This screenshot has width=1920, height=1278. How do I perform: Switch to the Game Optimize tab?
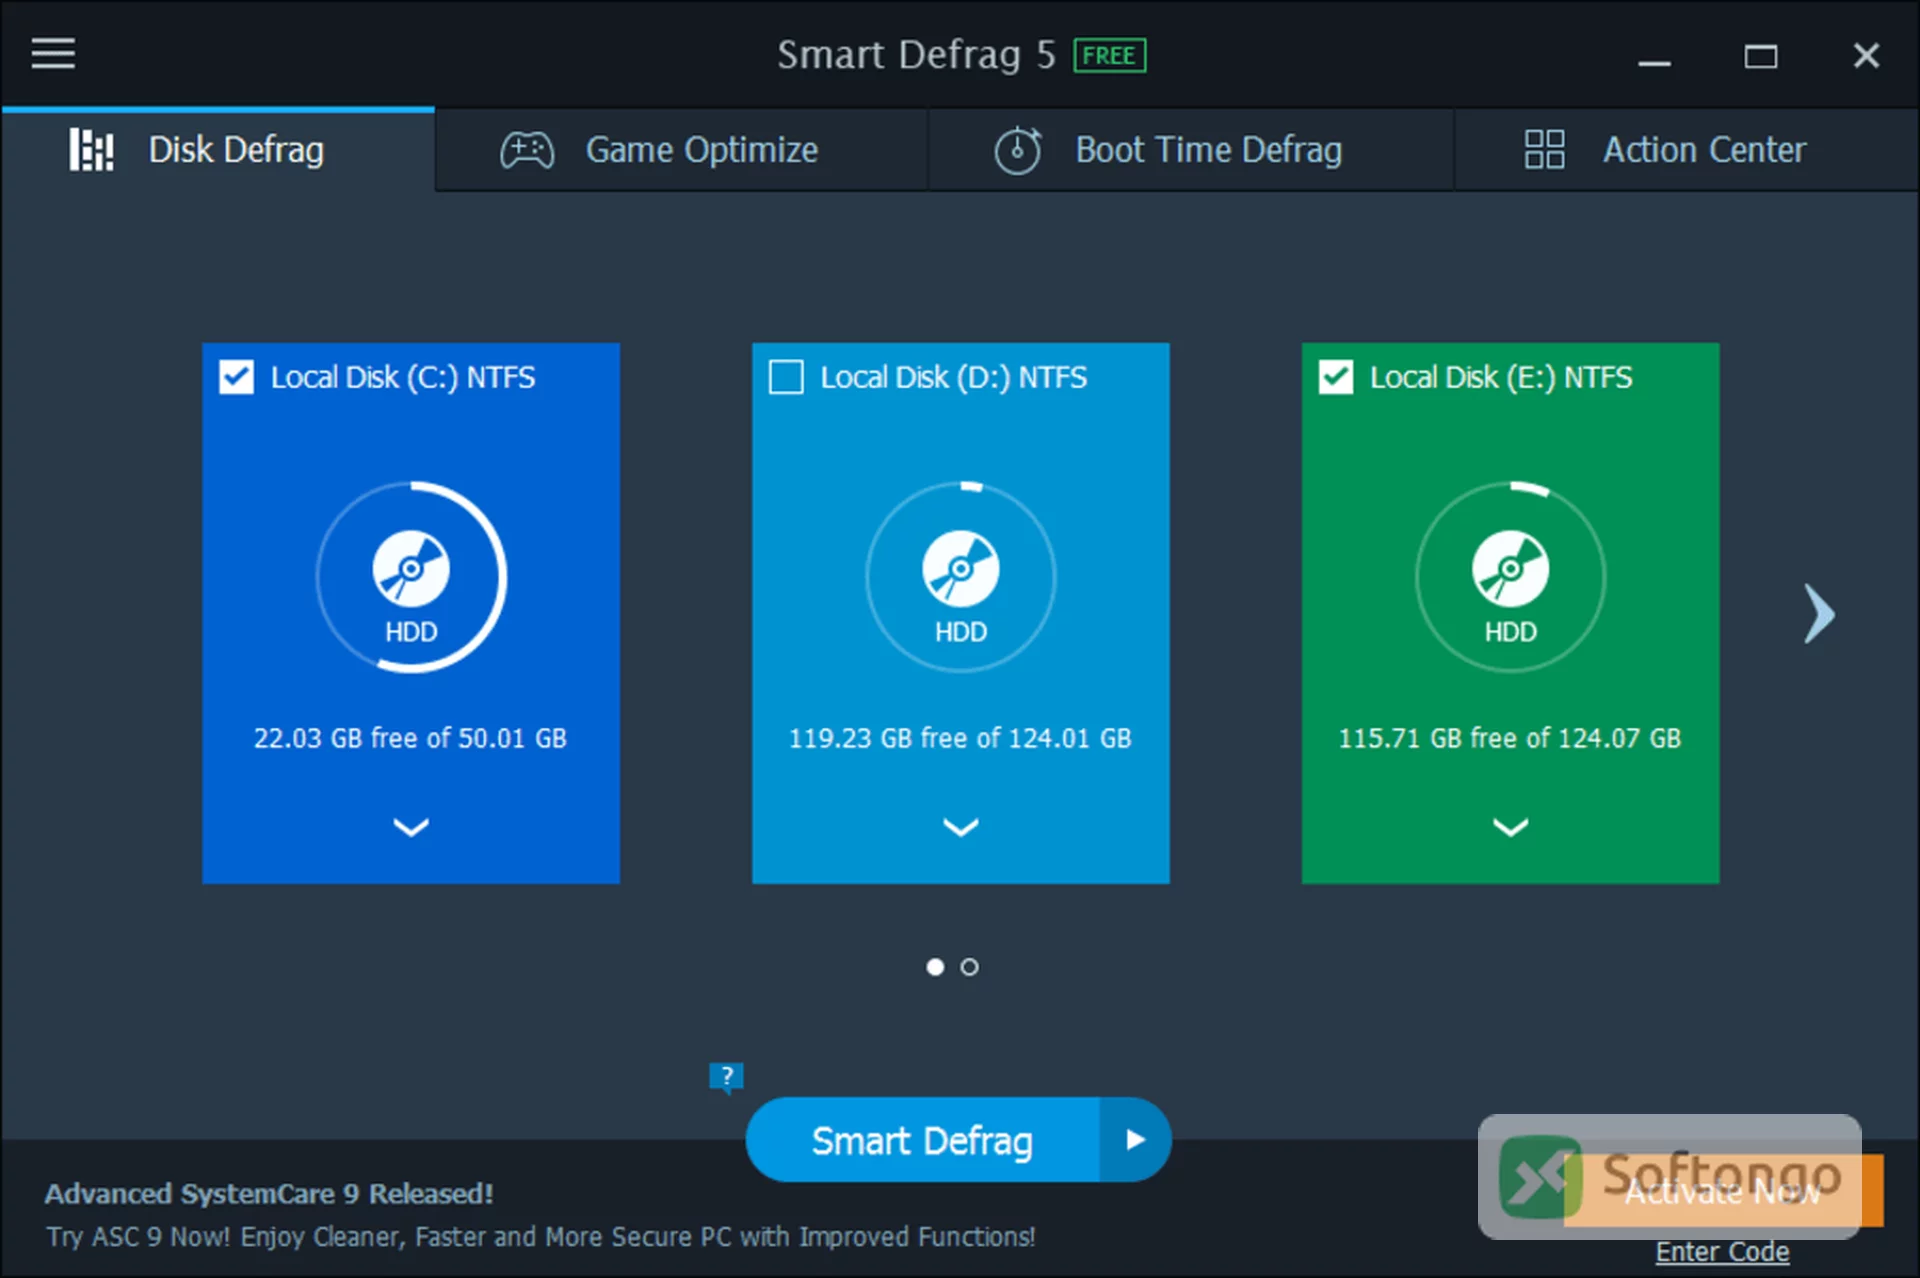click(682, 150)
